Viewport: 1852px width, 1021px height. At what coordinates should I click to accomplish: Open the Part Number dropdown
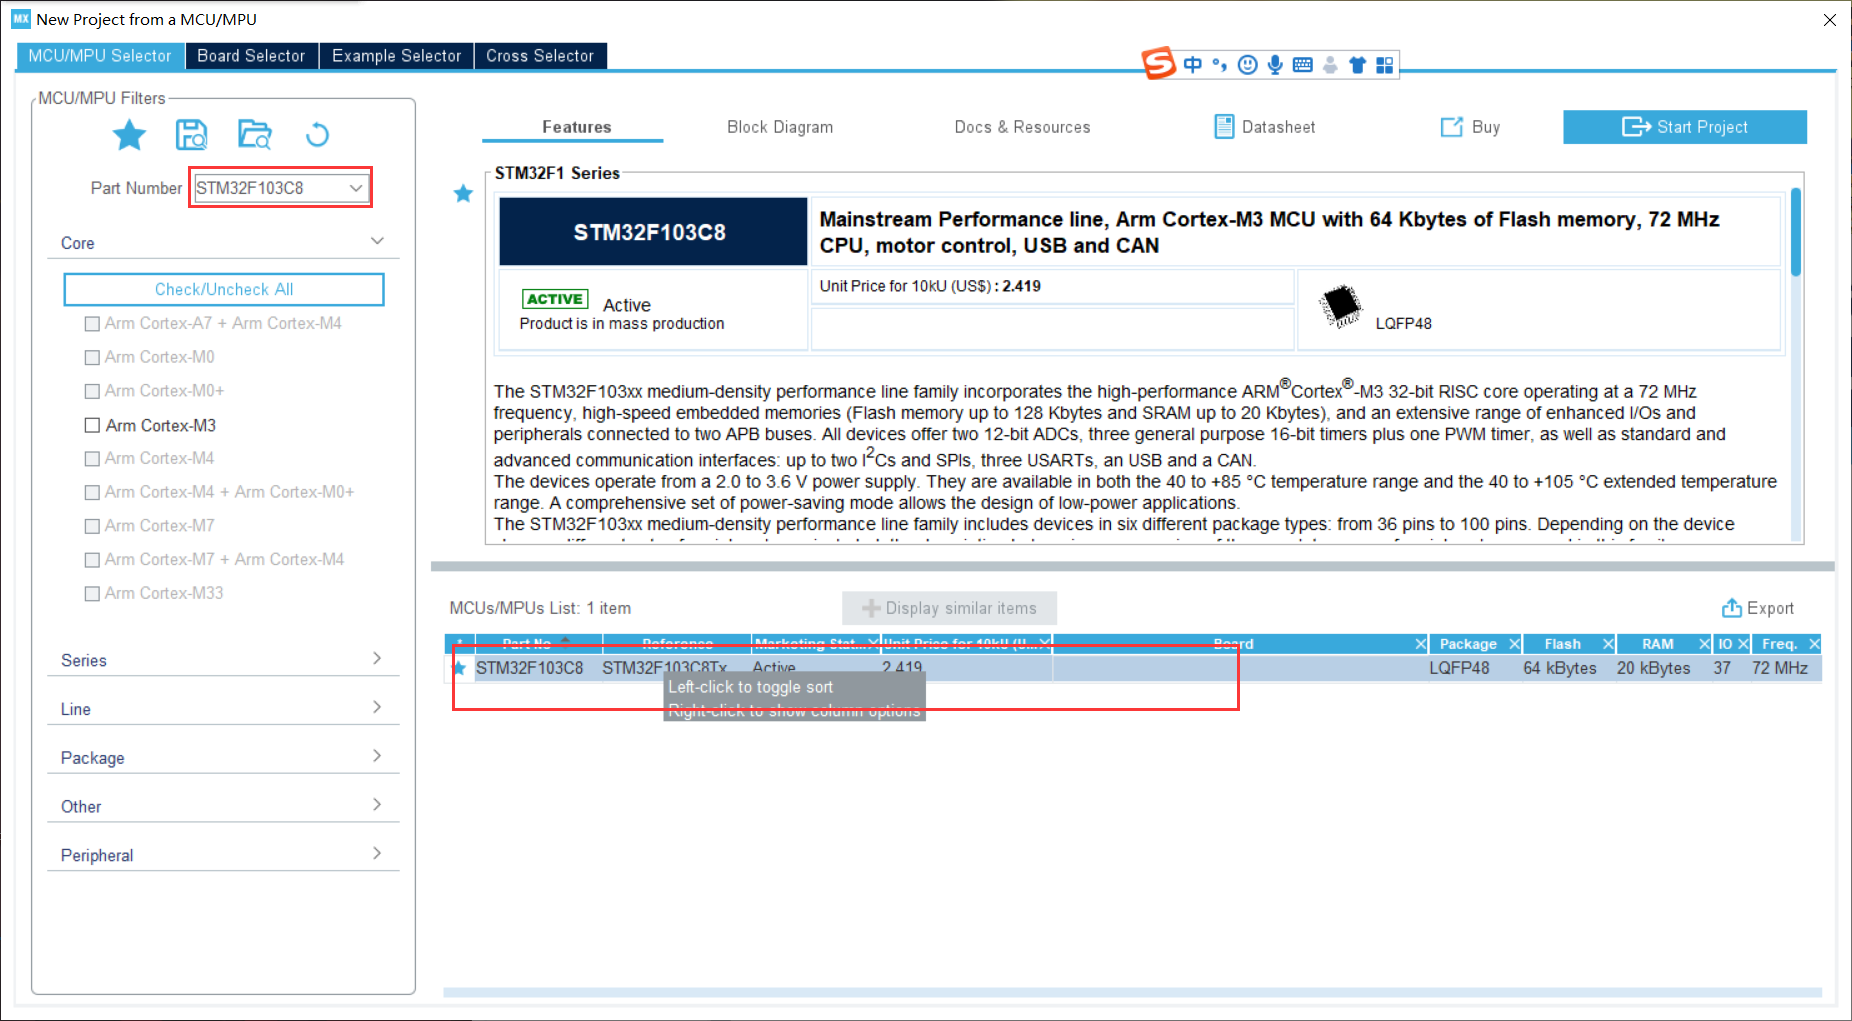pos(355,188)
